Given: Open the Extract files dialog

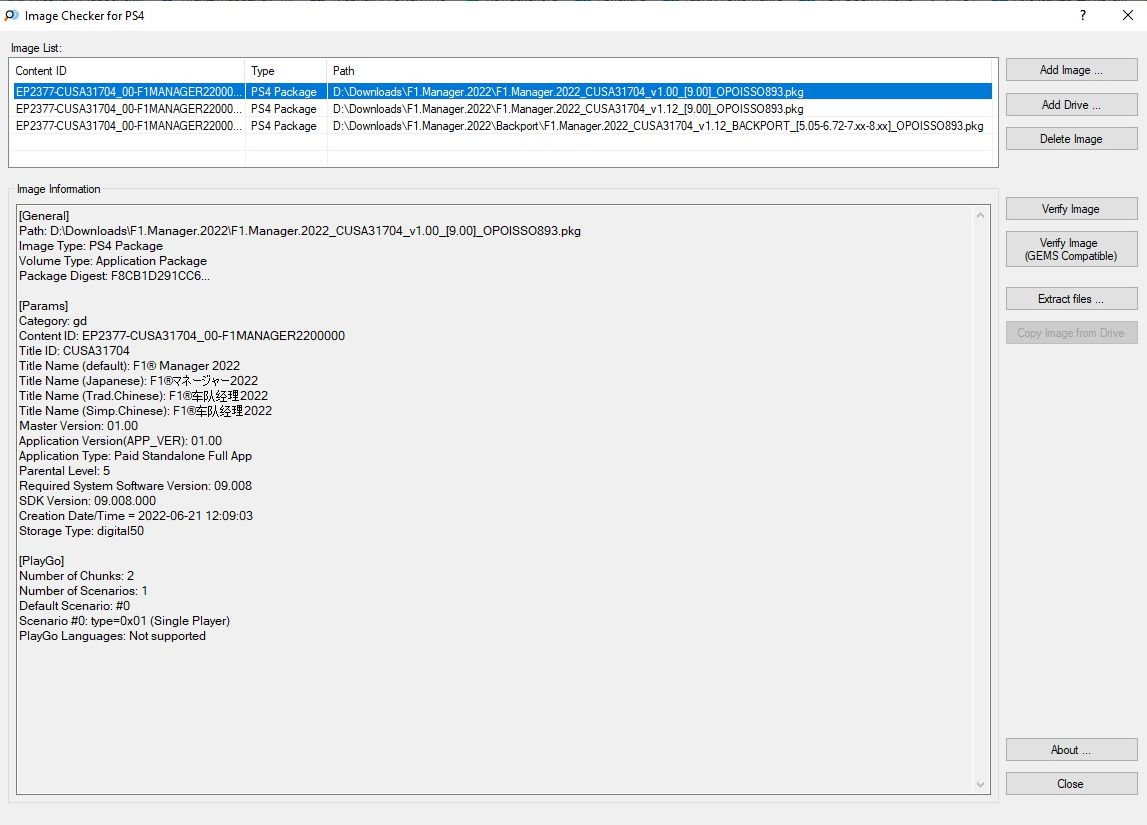Looking at the screenshot, I should [1071, 298].
